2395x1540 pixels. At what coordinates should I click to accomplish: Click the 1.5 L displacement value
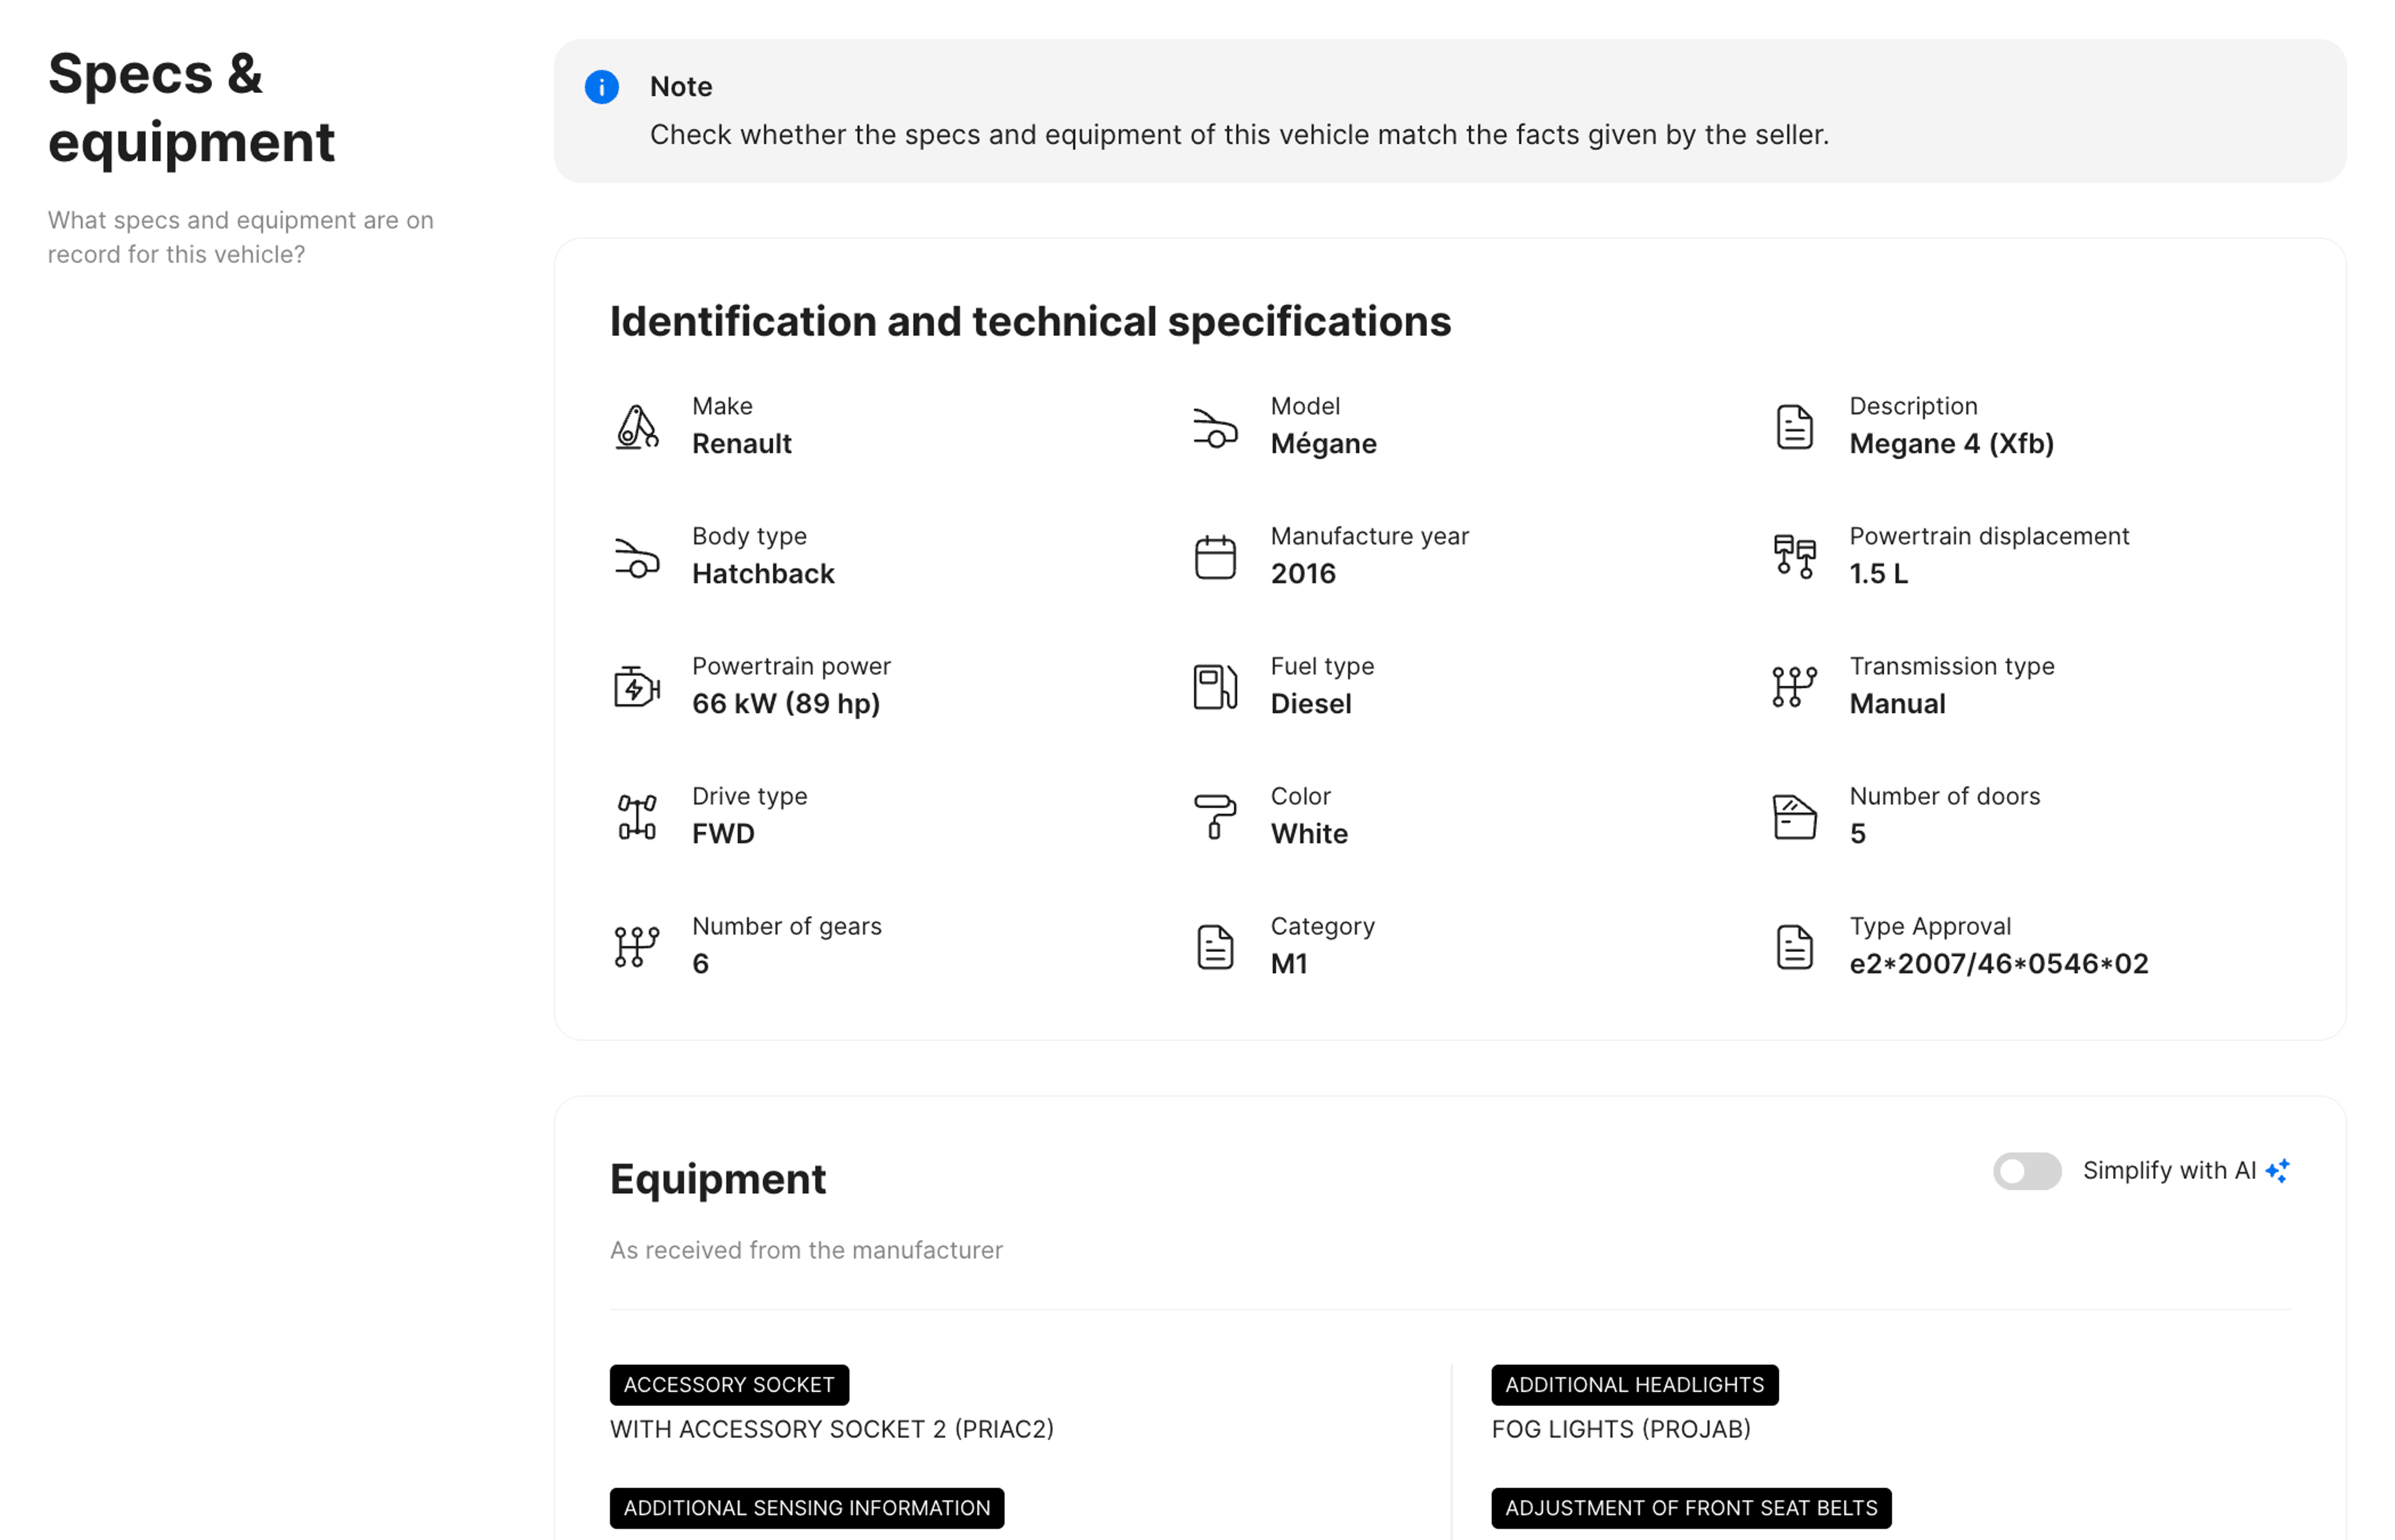(x=1878, y=574)
